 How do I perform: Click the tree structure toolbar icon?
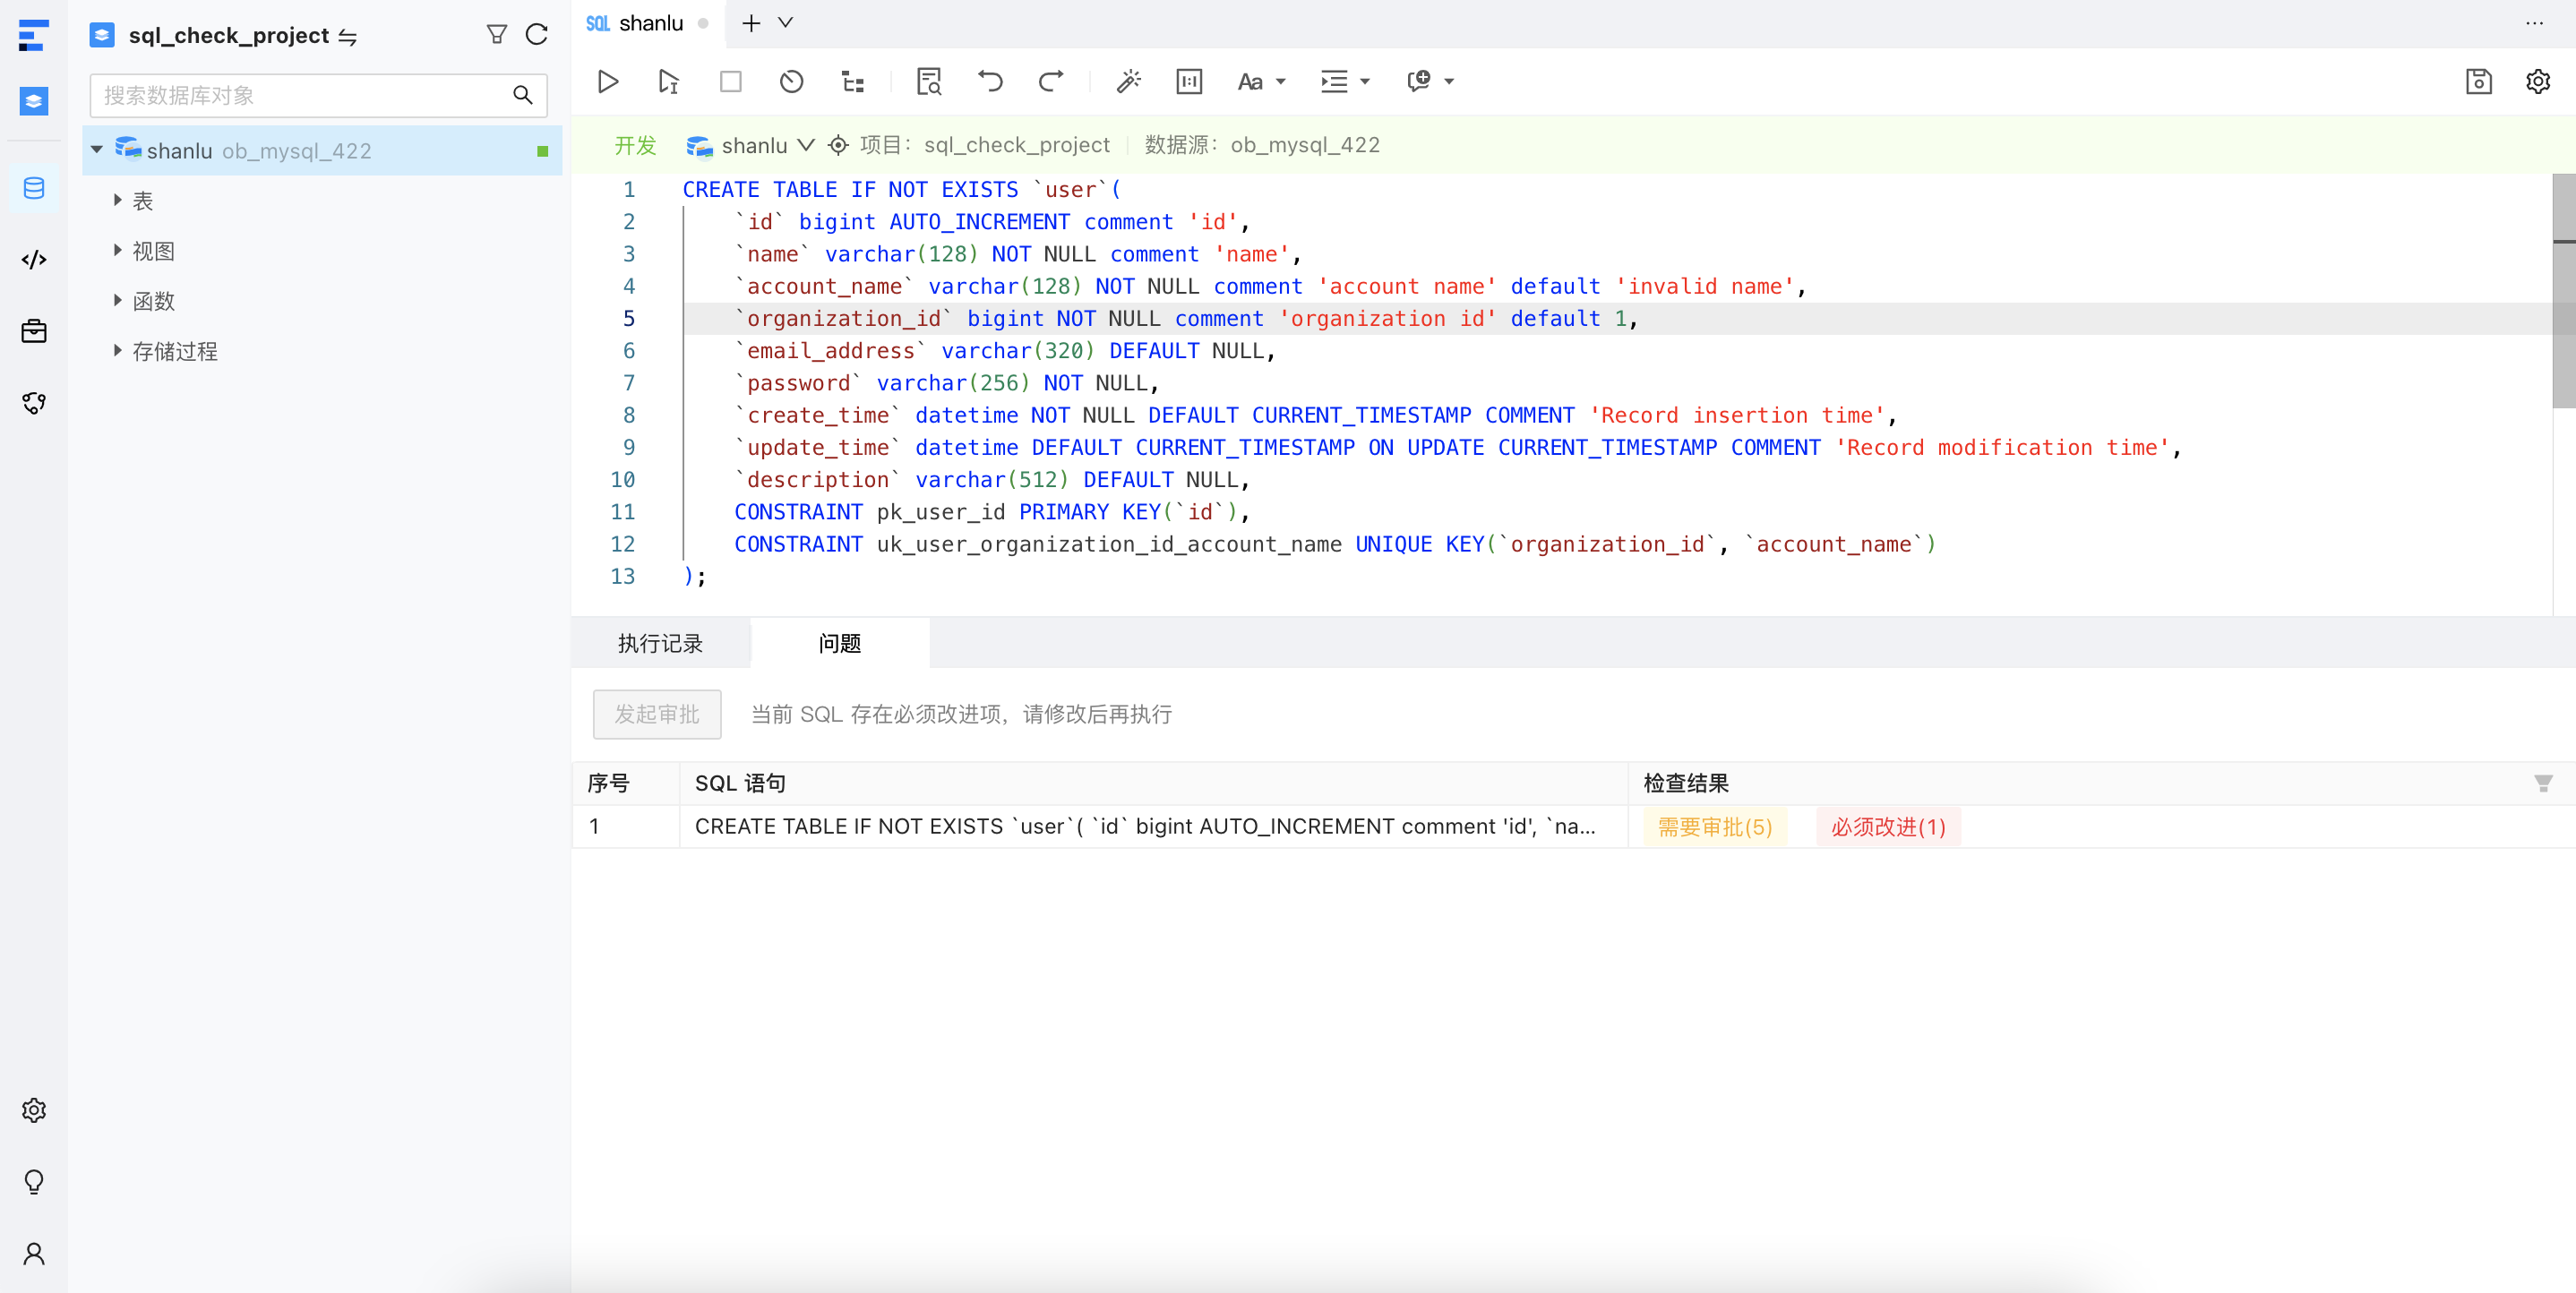(852, 81)
